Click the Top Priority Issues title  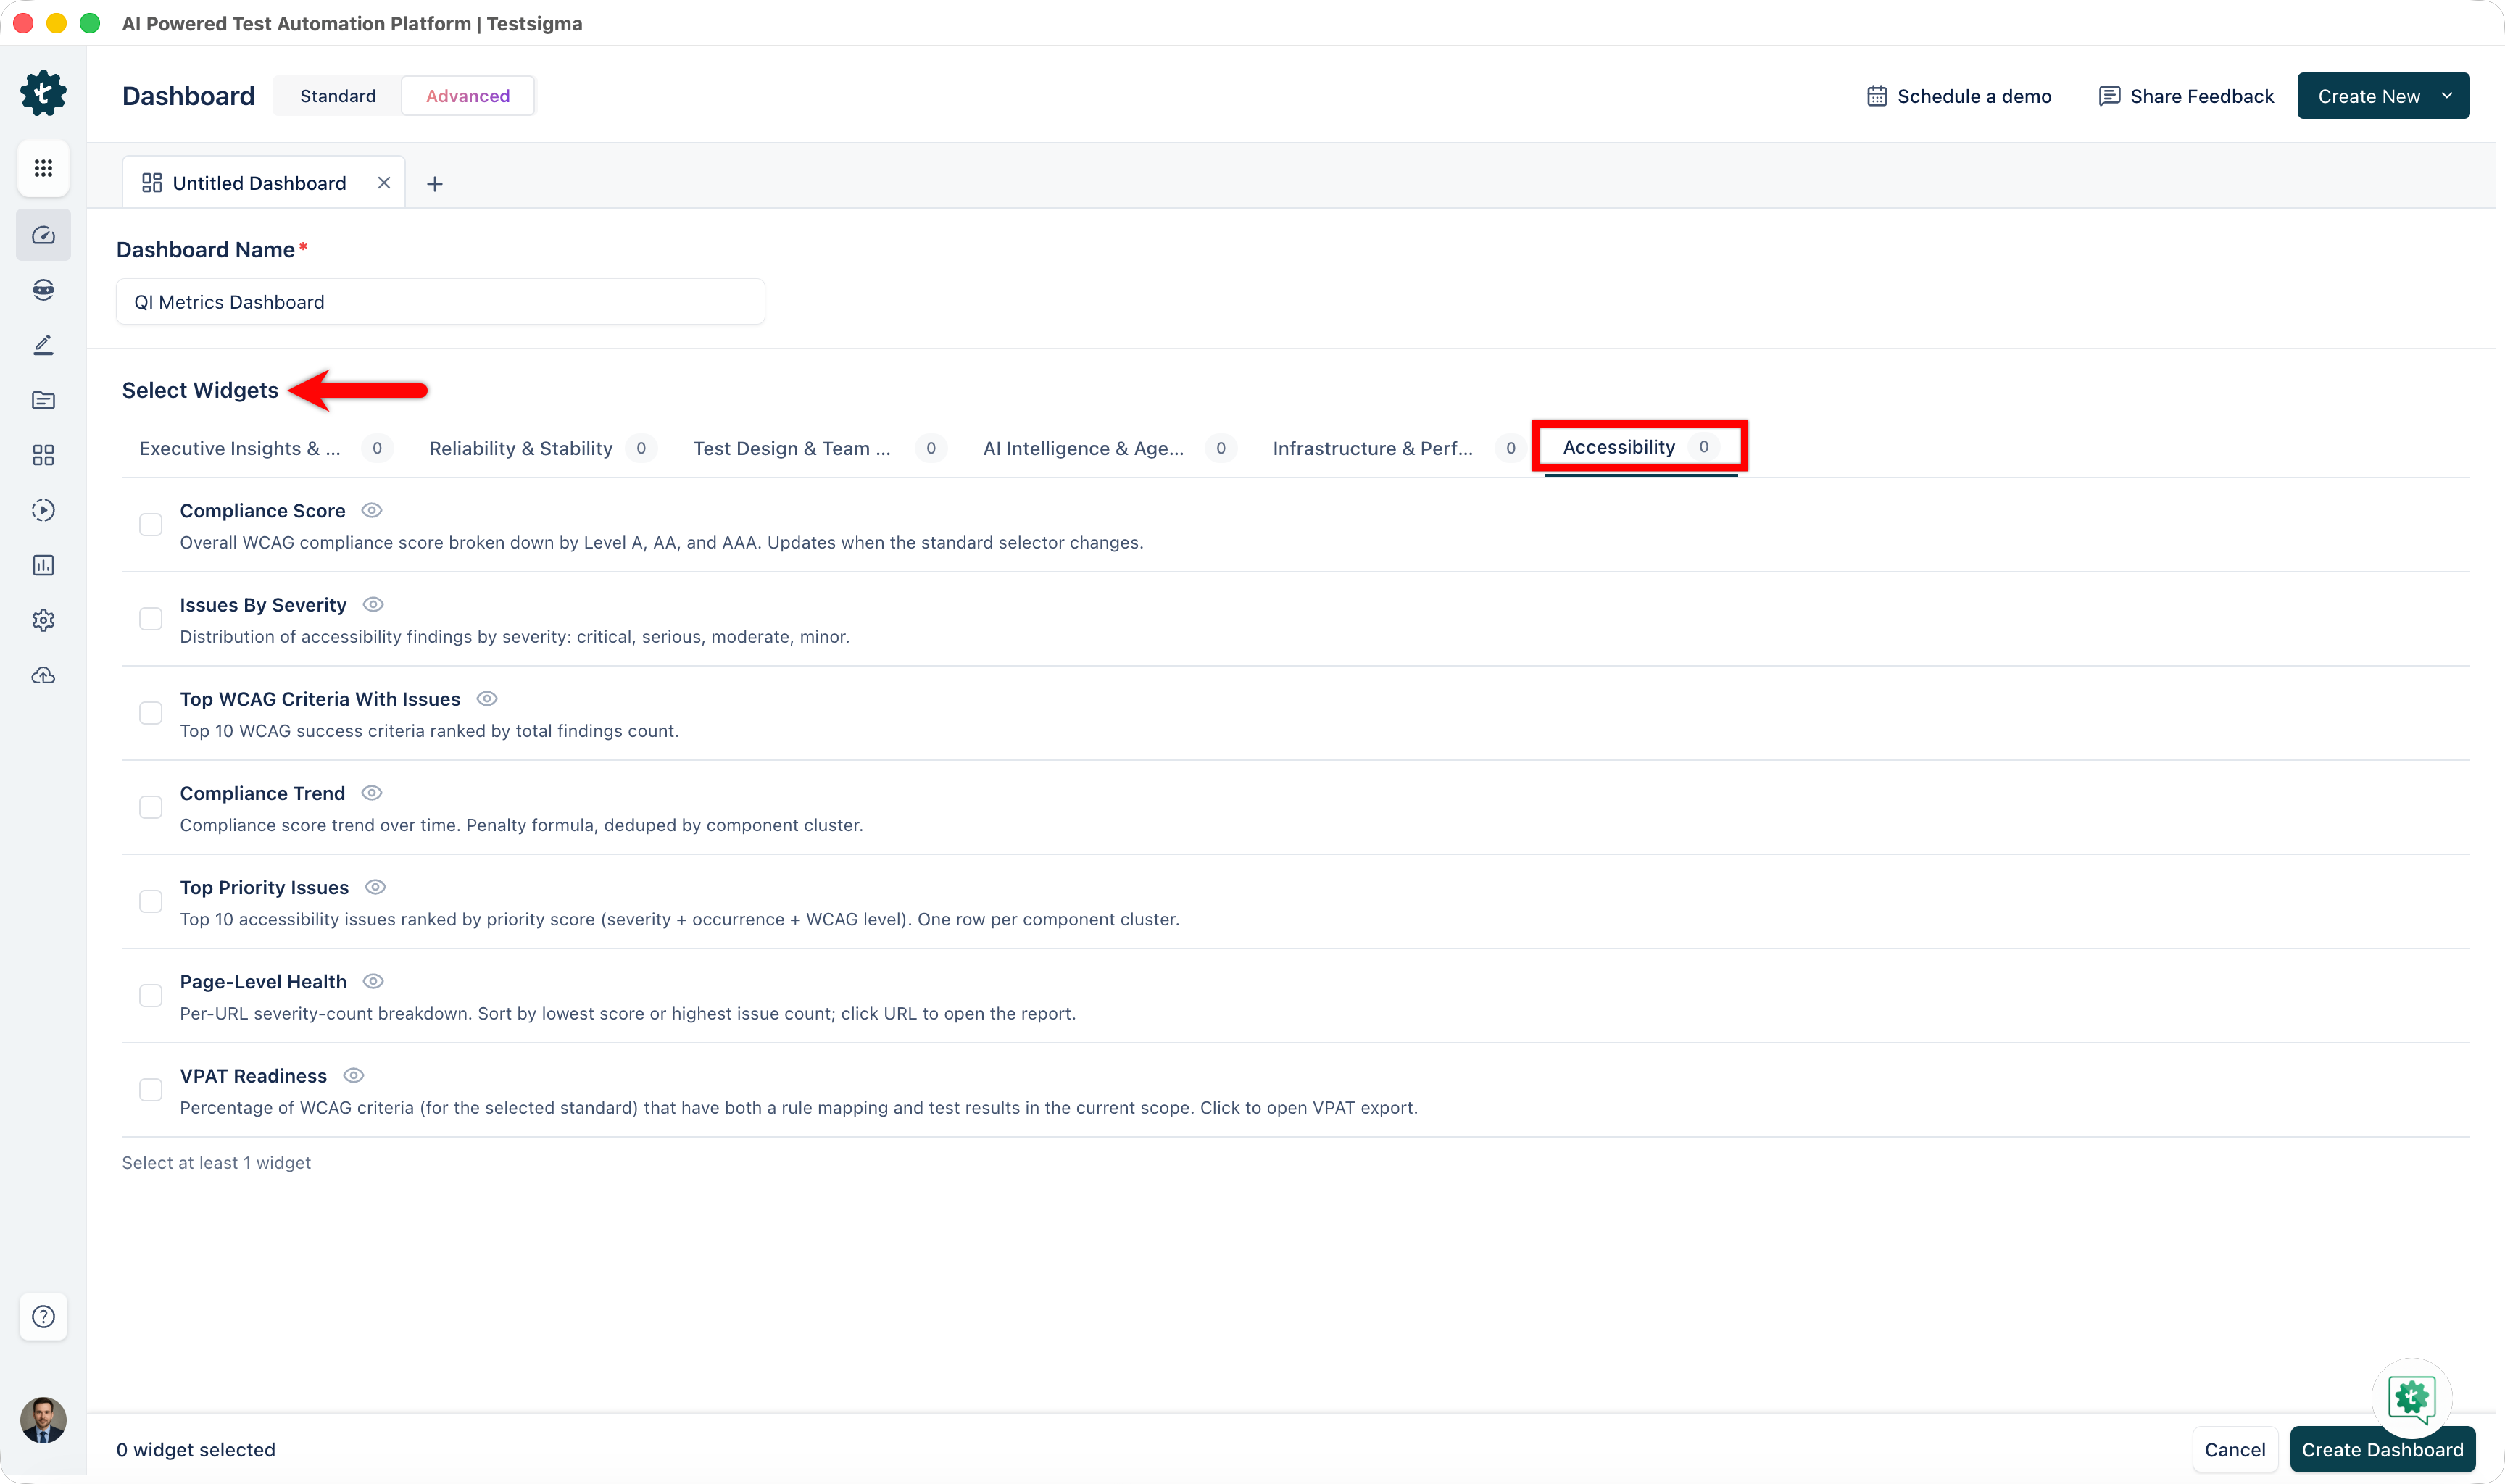point(264,888)
